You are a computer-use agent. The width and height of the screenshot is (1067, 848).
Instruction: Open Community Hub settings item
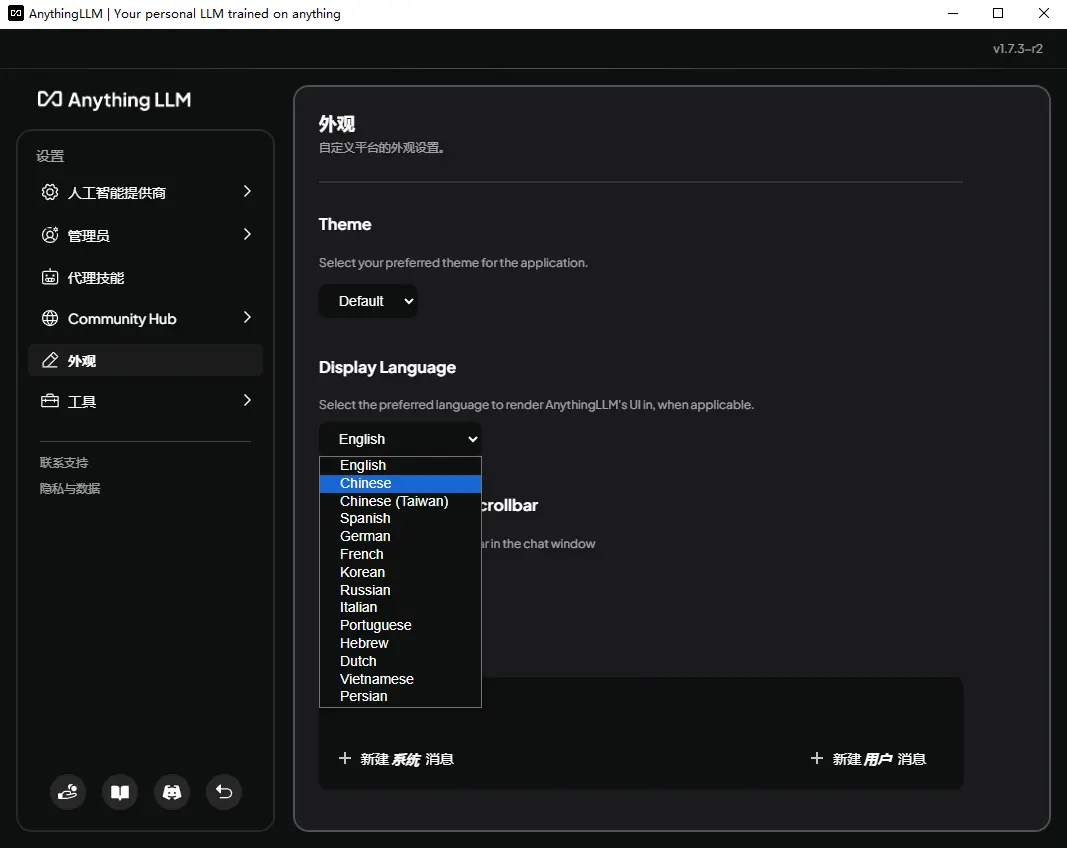146,319
